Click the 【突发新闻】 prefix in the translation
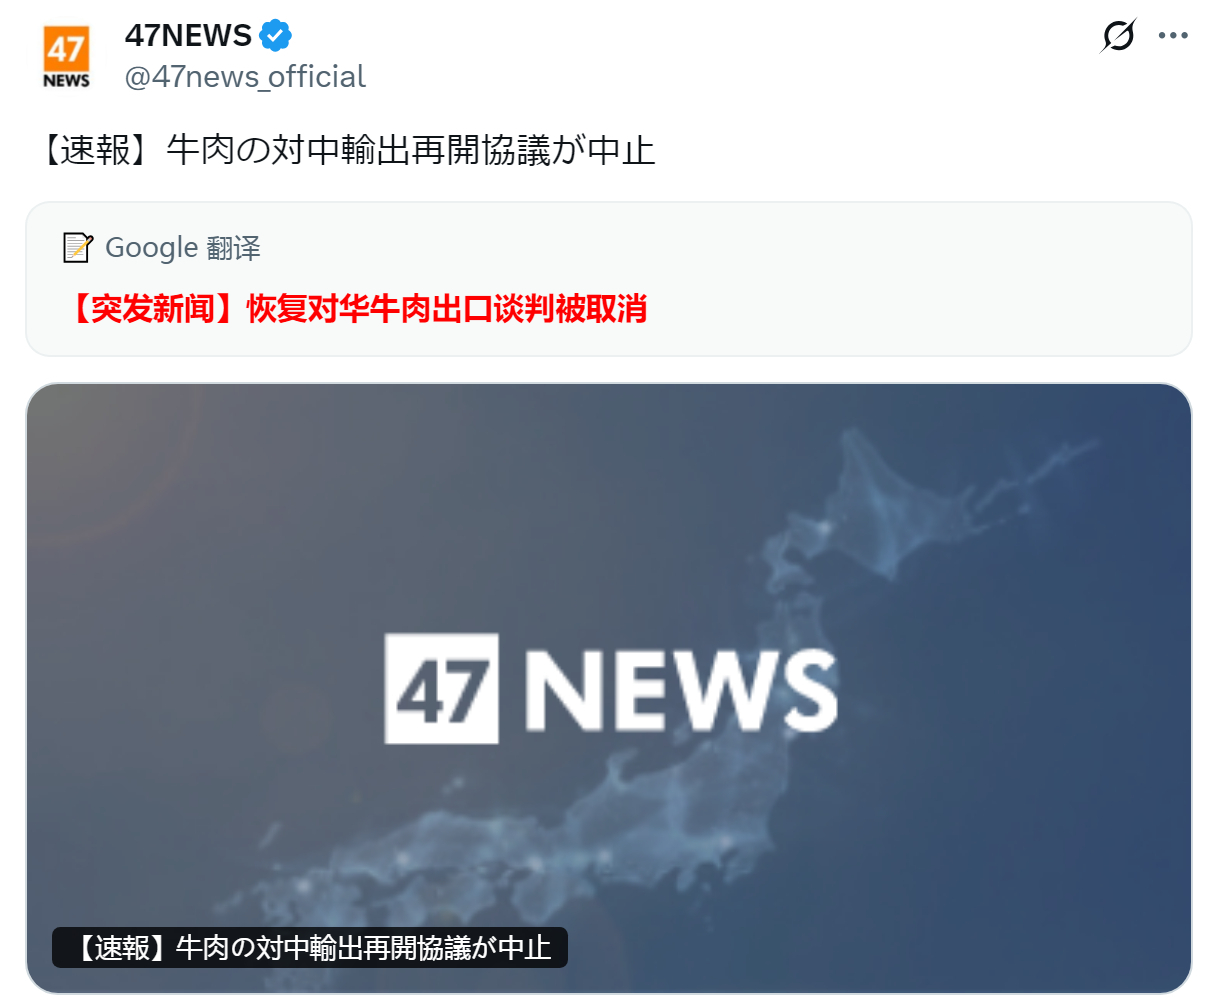 155,309
